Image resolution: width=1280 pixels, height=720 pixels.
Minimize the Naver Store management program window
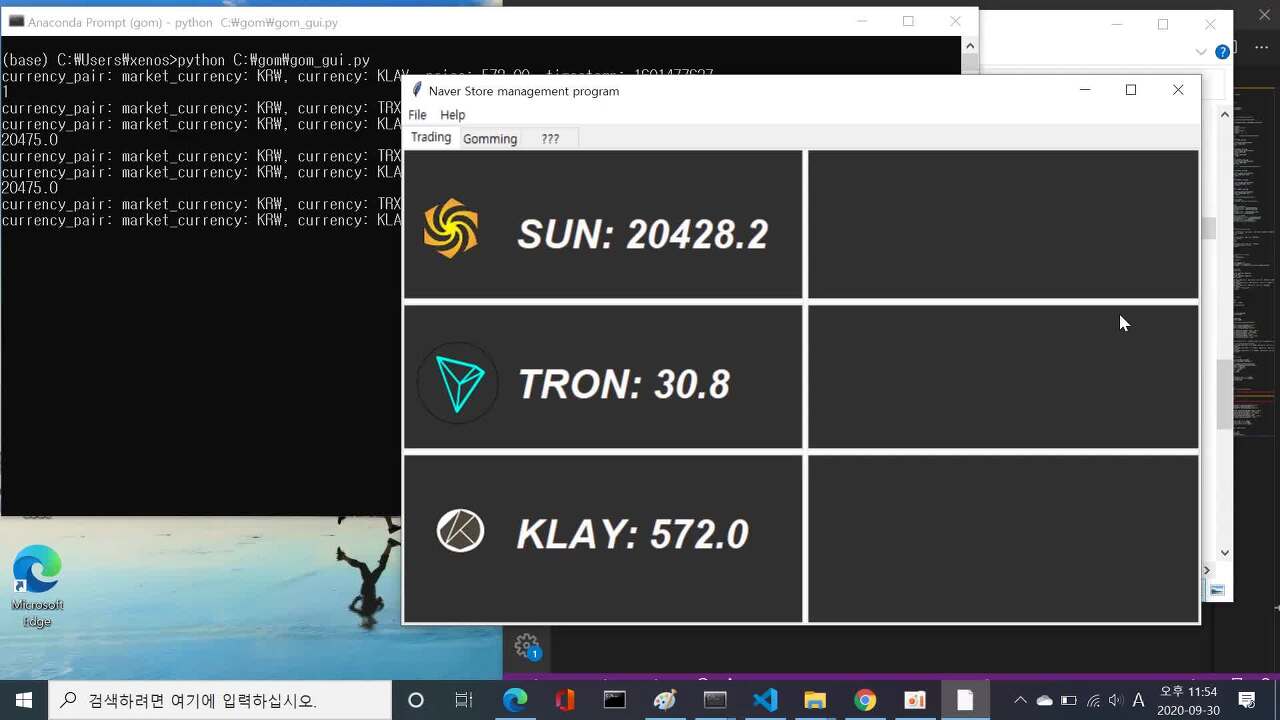(1084, 90)
